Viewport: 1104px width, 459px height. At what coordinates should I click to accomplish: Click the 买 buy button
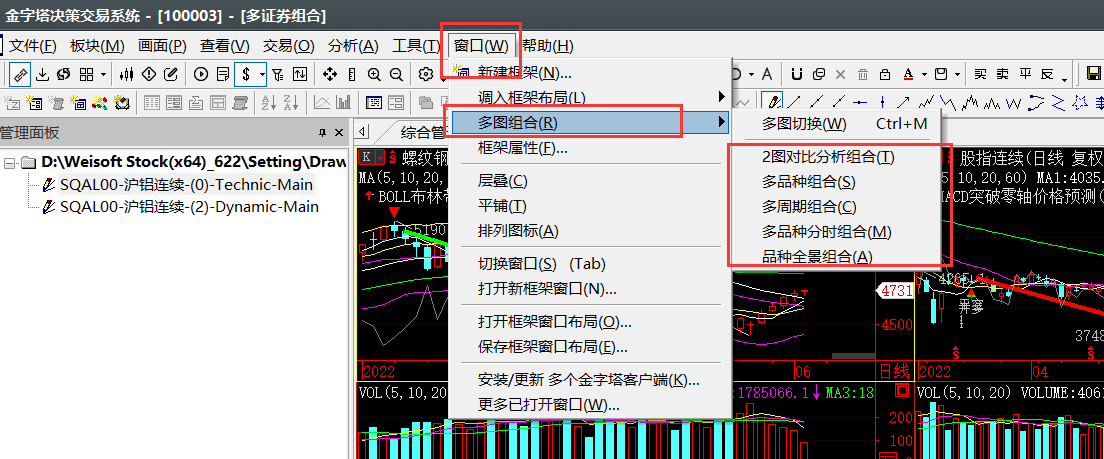point(981,74)
